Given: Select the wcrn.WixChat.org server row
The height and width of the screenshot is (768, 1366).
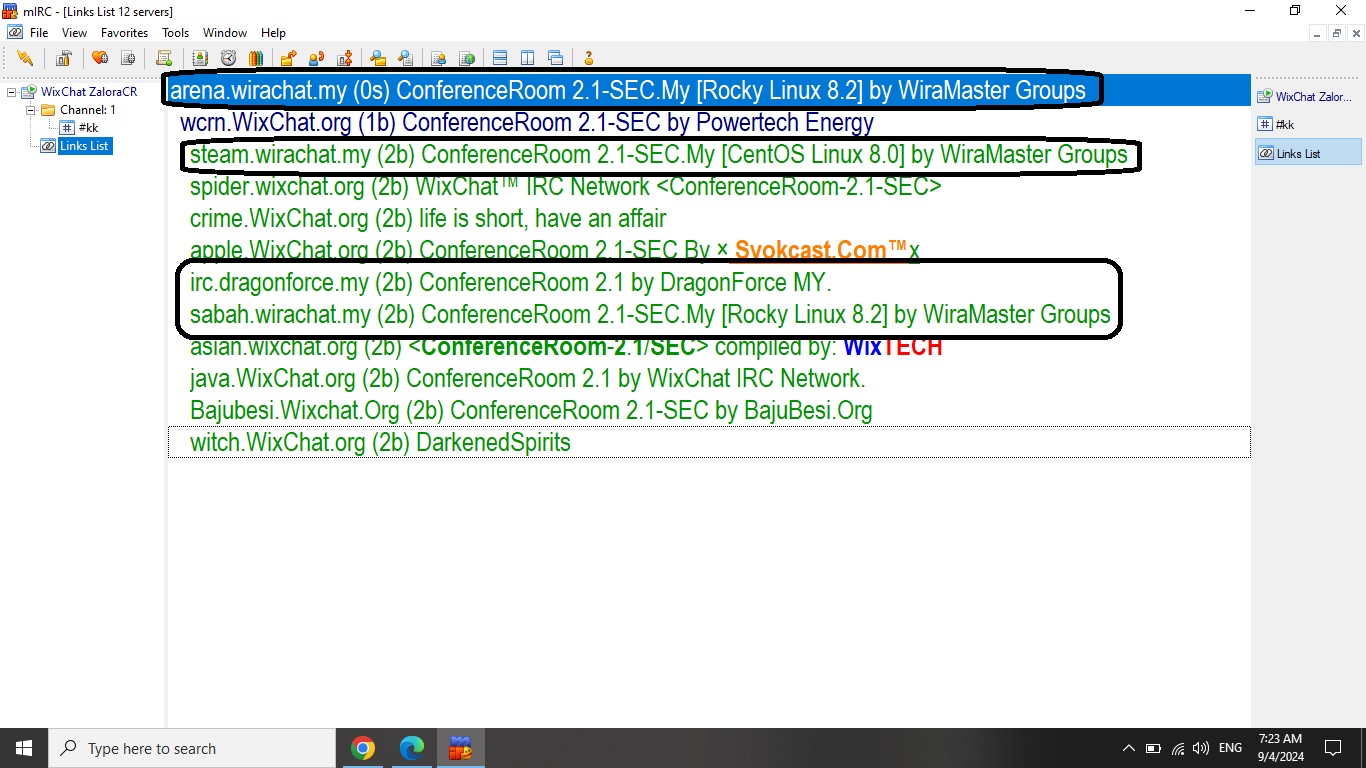Looking at the screenshot, I should tap(709, 123).
